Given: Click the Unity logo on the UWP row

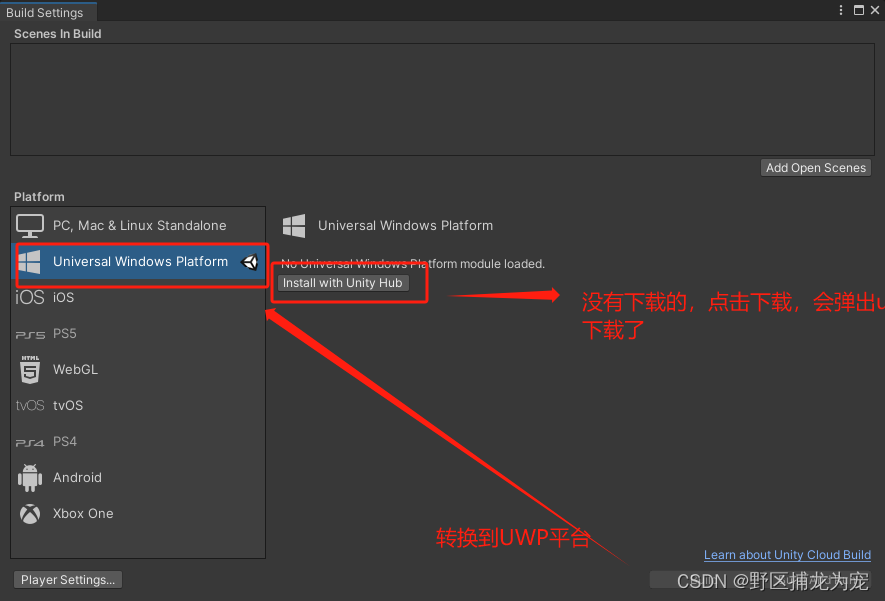Looking at the screenshot, I should [249, 262].
